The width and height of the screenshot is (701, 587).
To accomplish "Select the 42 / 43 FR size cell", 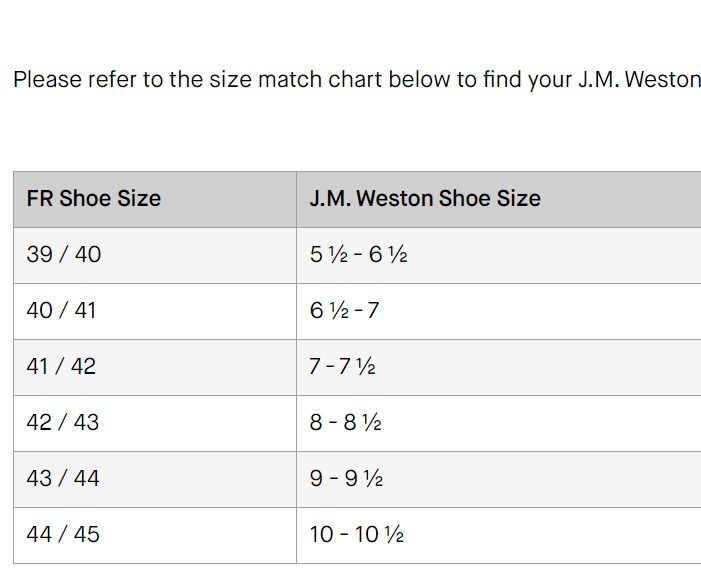I will tap(63, 422).
